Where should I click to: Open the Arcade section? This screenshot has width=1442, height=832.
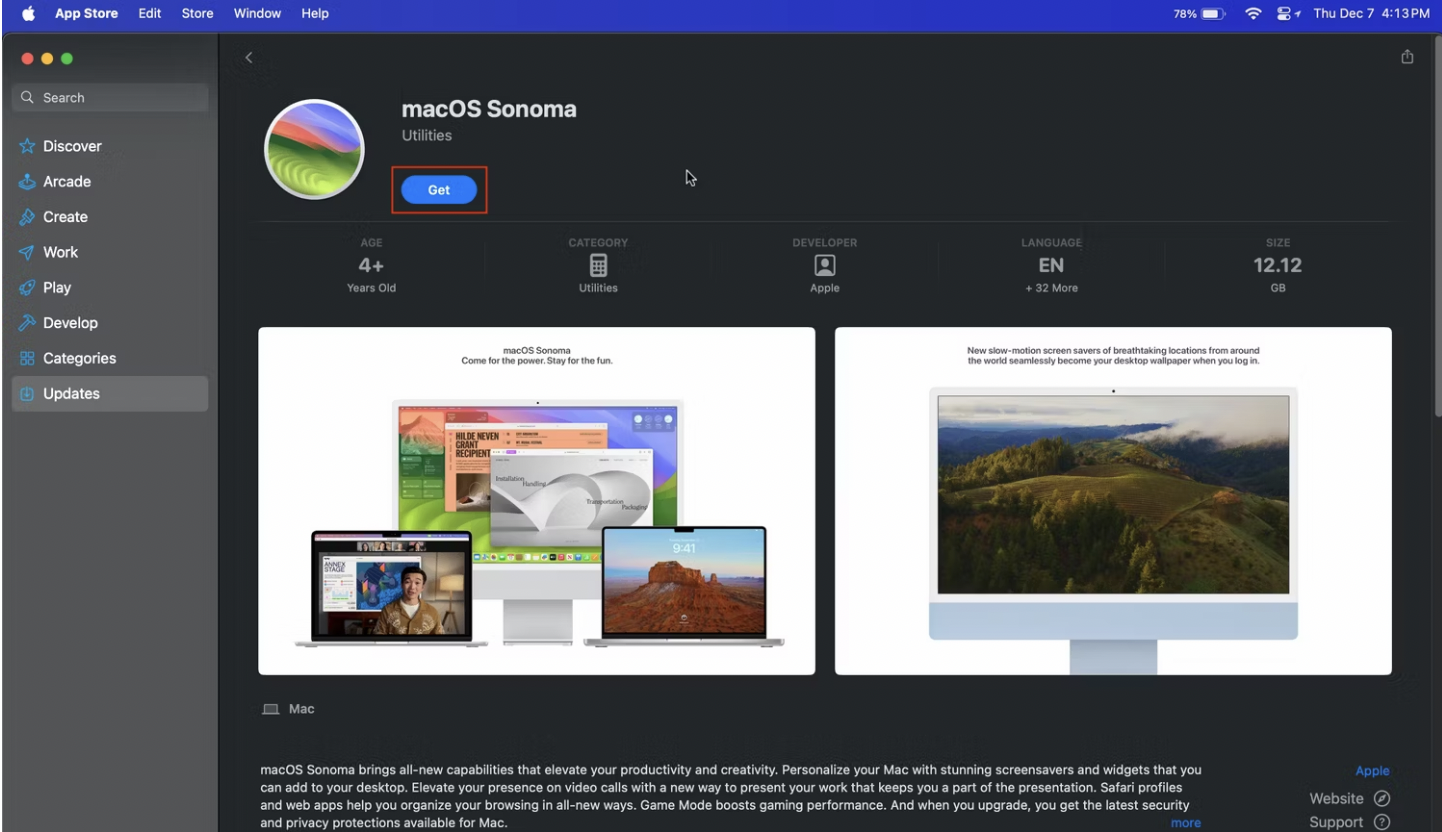click(110, 182)
